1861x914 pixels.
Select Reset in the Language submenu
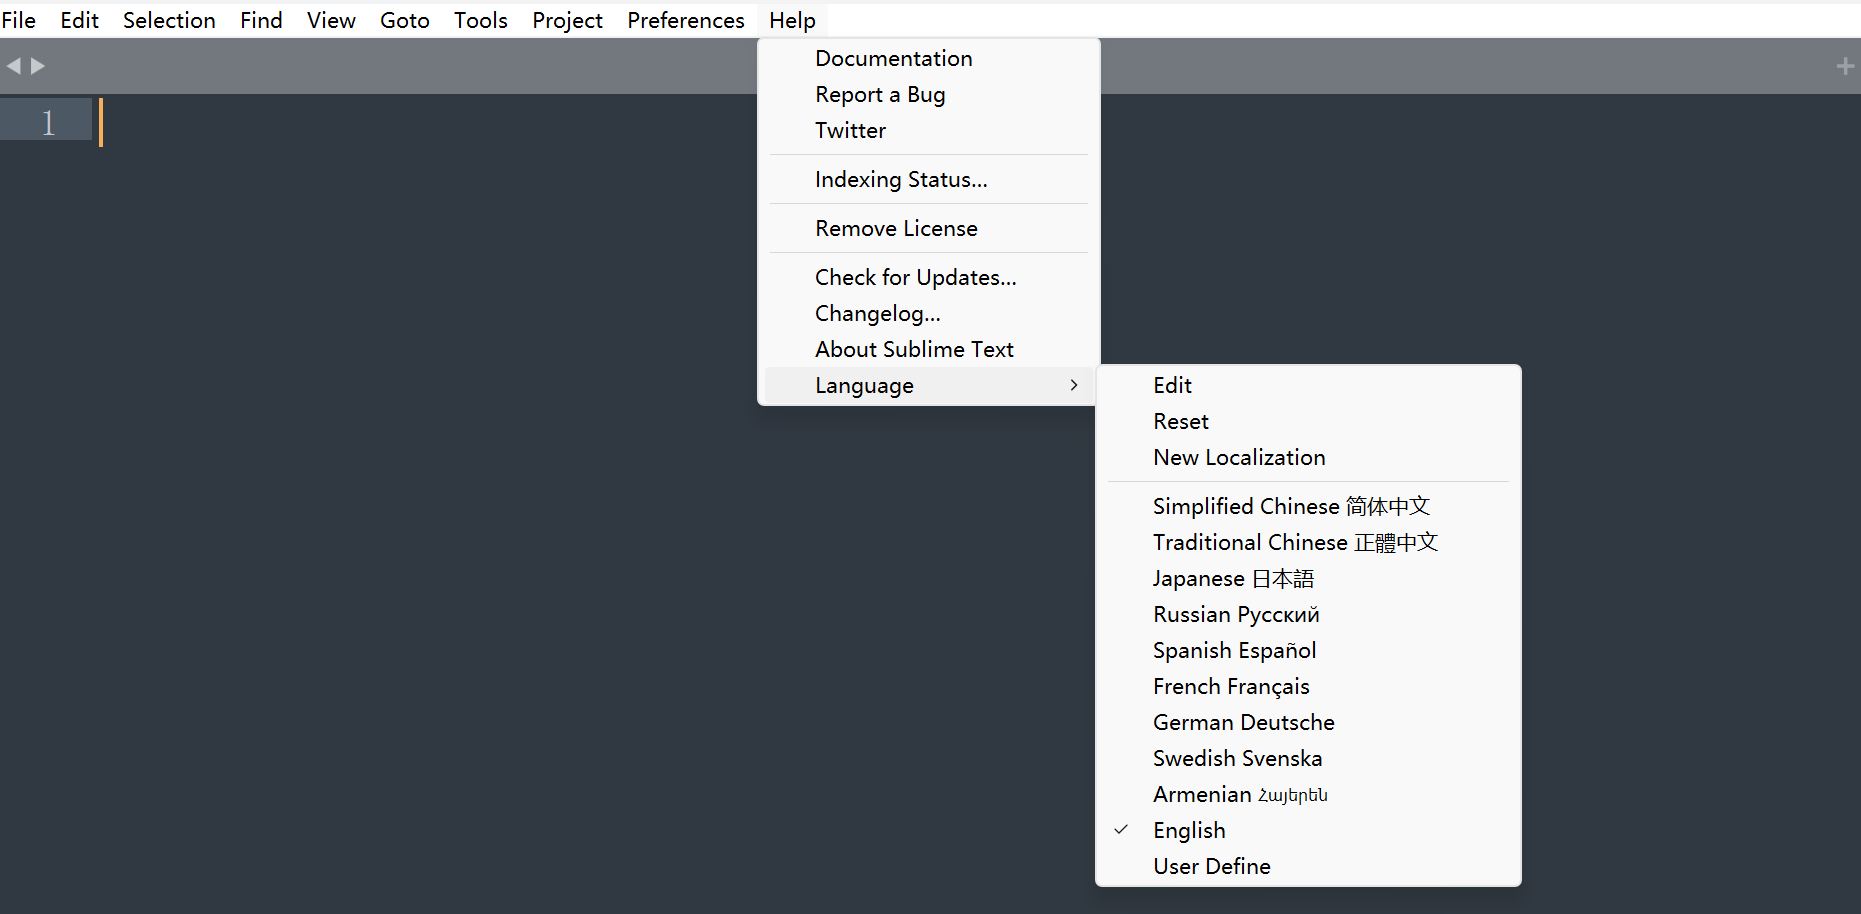click(1308, 421)
